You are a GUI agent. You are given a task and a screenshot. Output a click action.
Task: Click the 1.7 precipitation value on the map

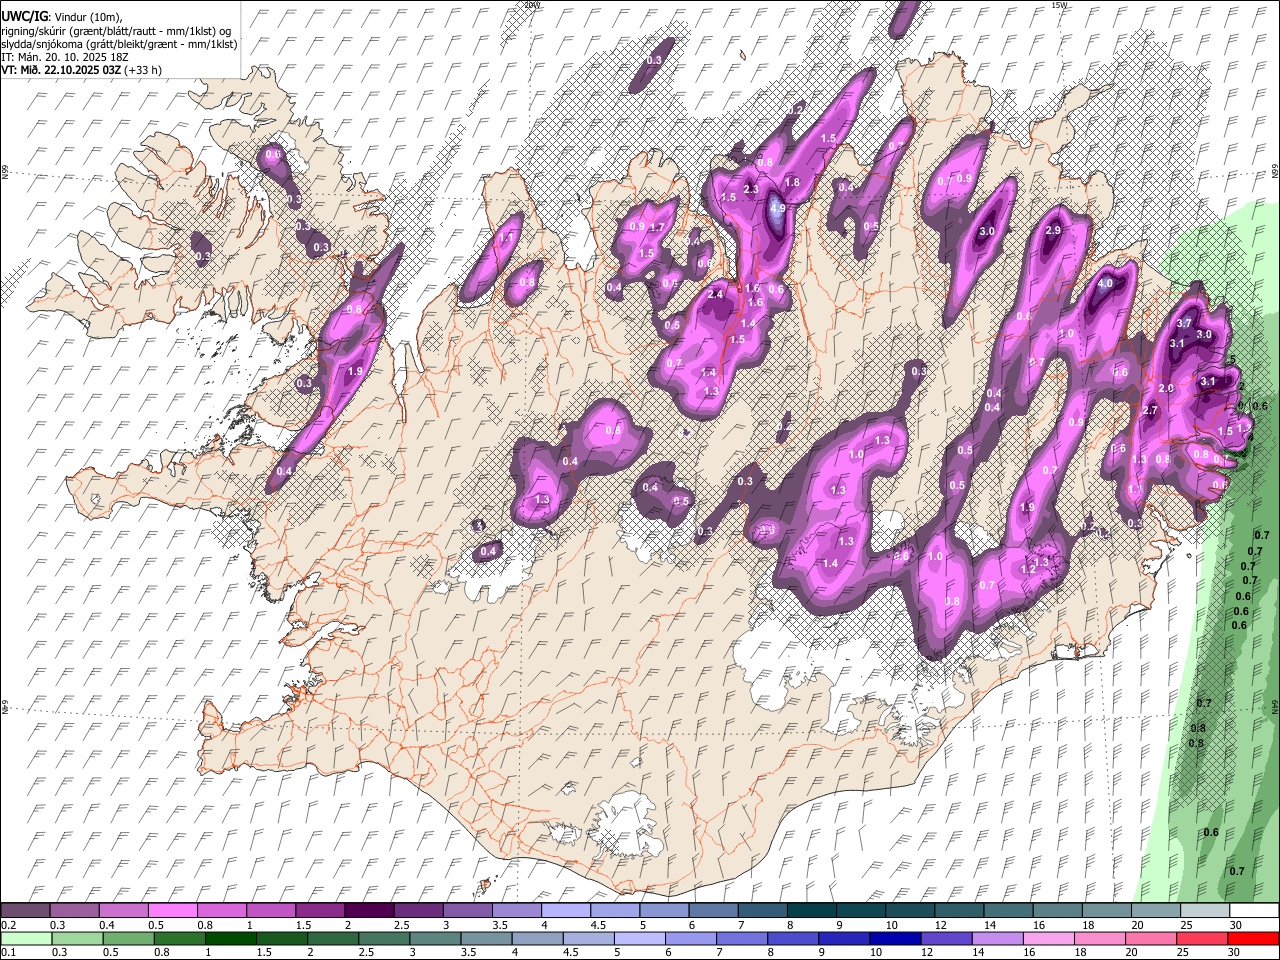click(657, 228)
